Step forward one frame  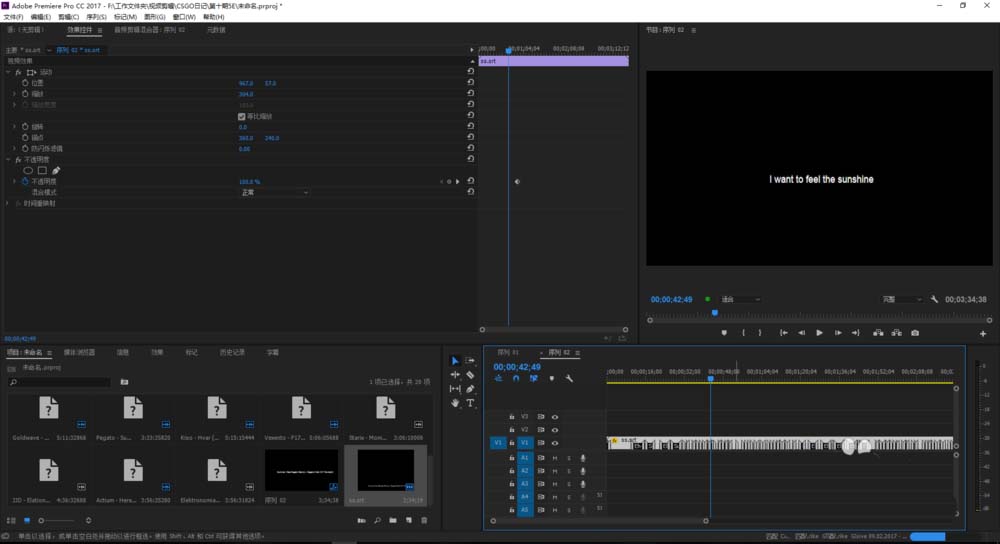(838, 333)
